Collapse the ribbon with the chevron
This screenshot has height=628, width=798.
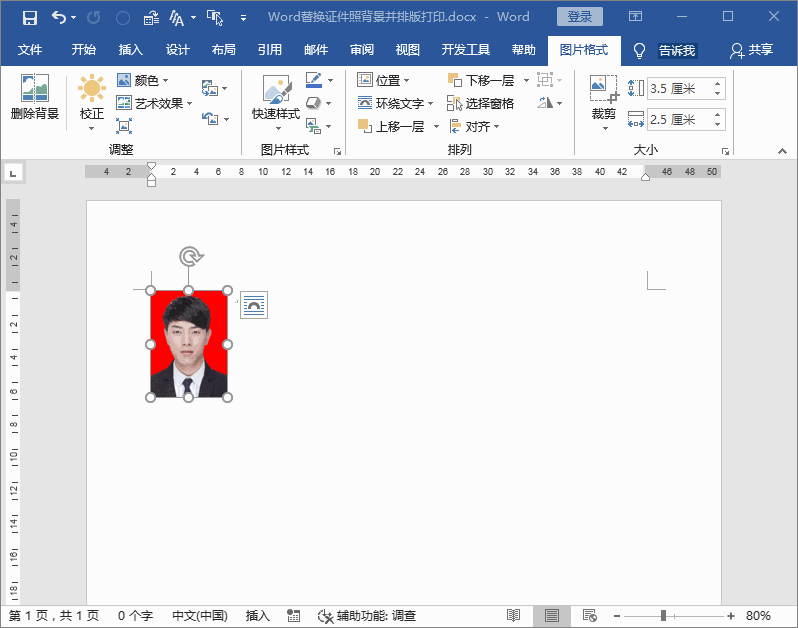pyautogui.click(x=782, y=151)
